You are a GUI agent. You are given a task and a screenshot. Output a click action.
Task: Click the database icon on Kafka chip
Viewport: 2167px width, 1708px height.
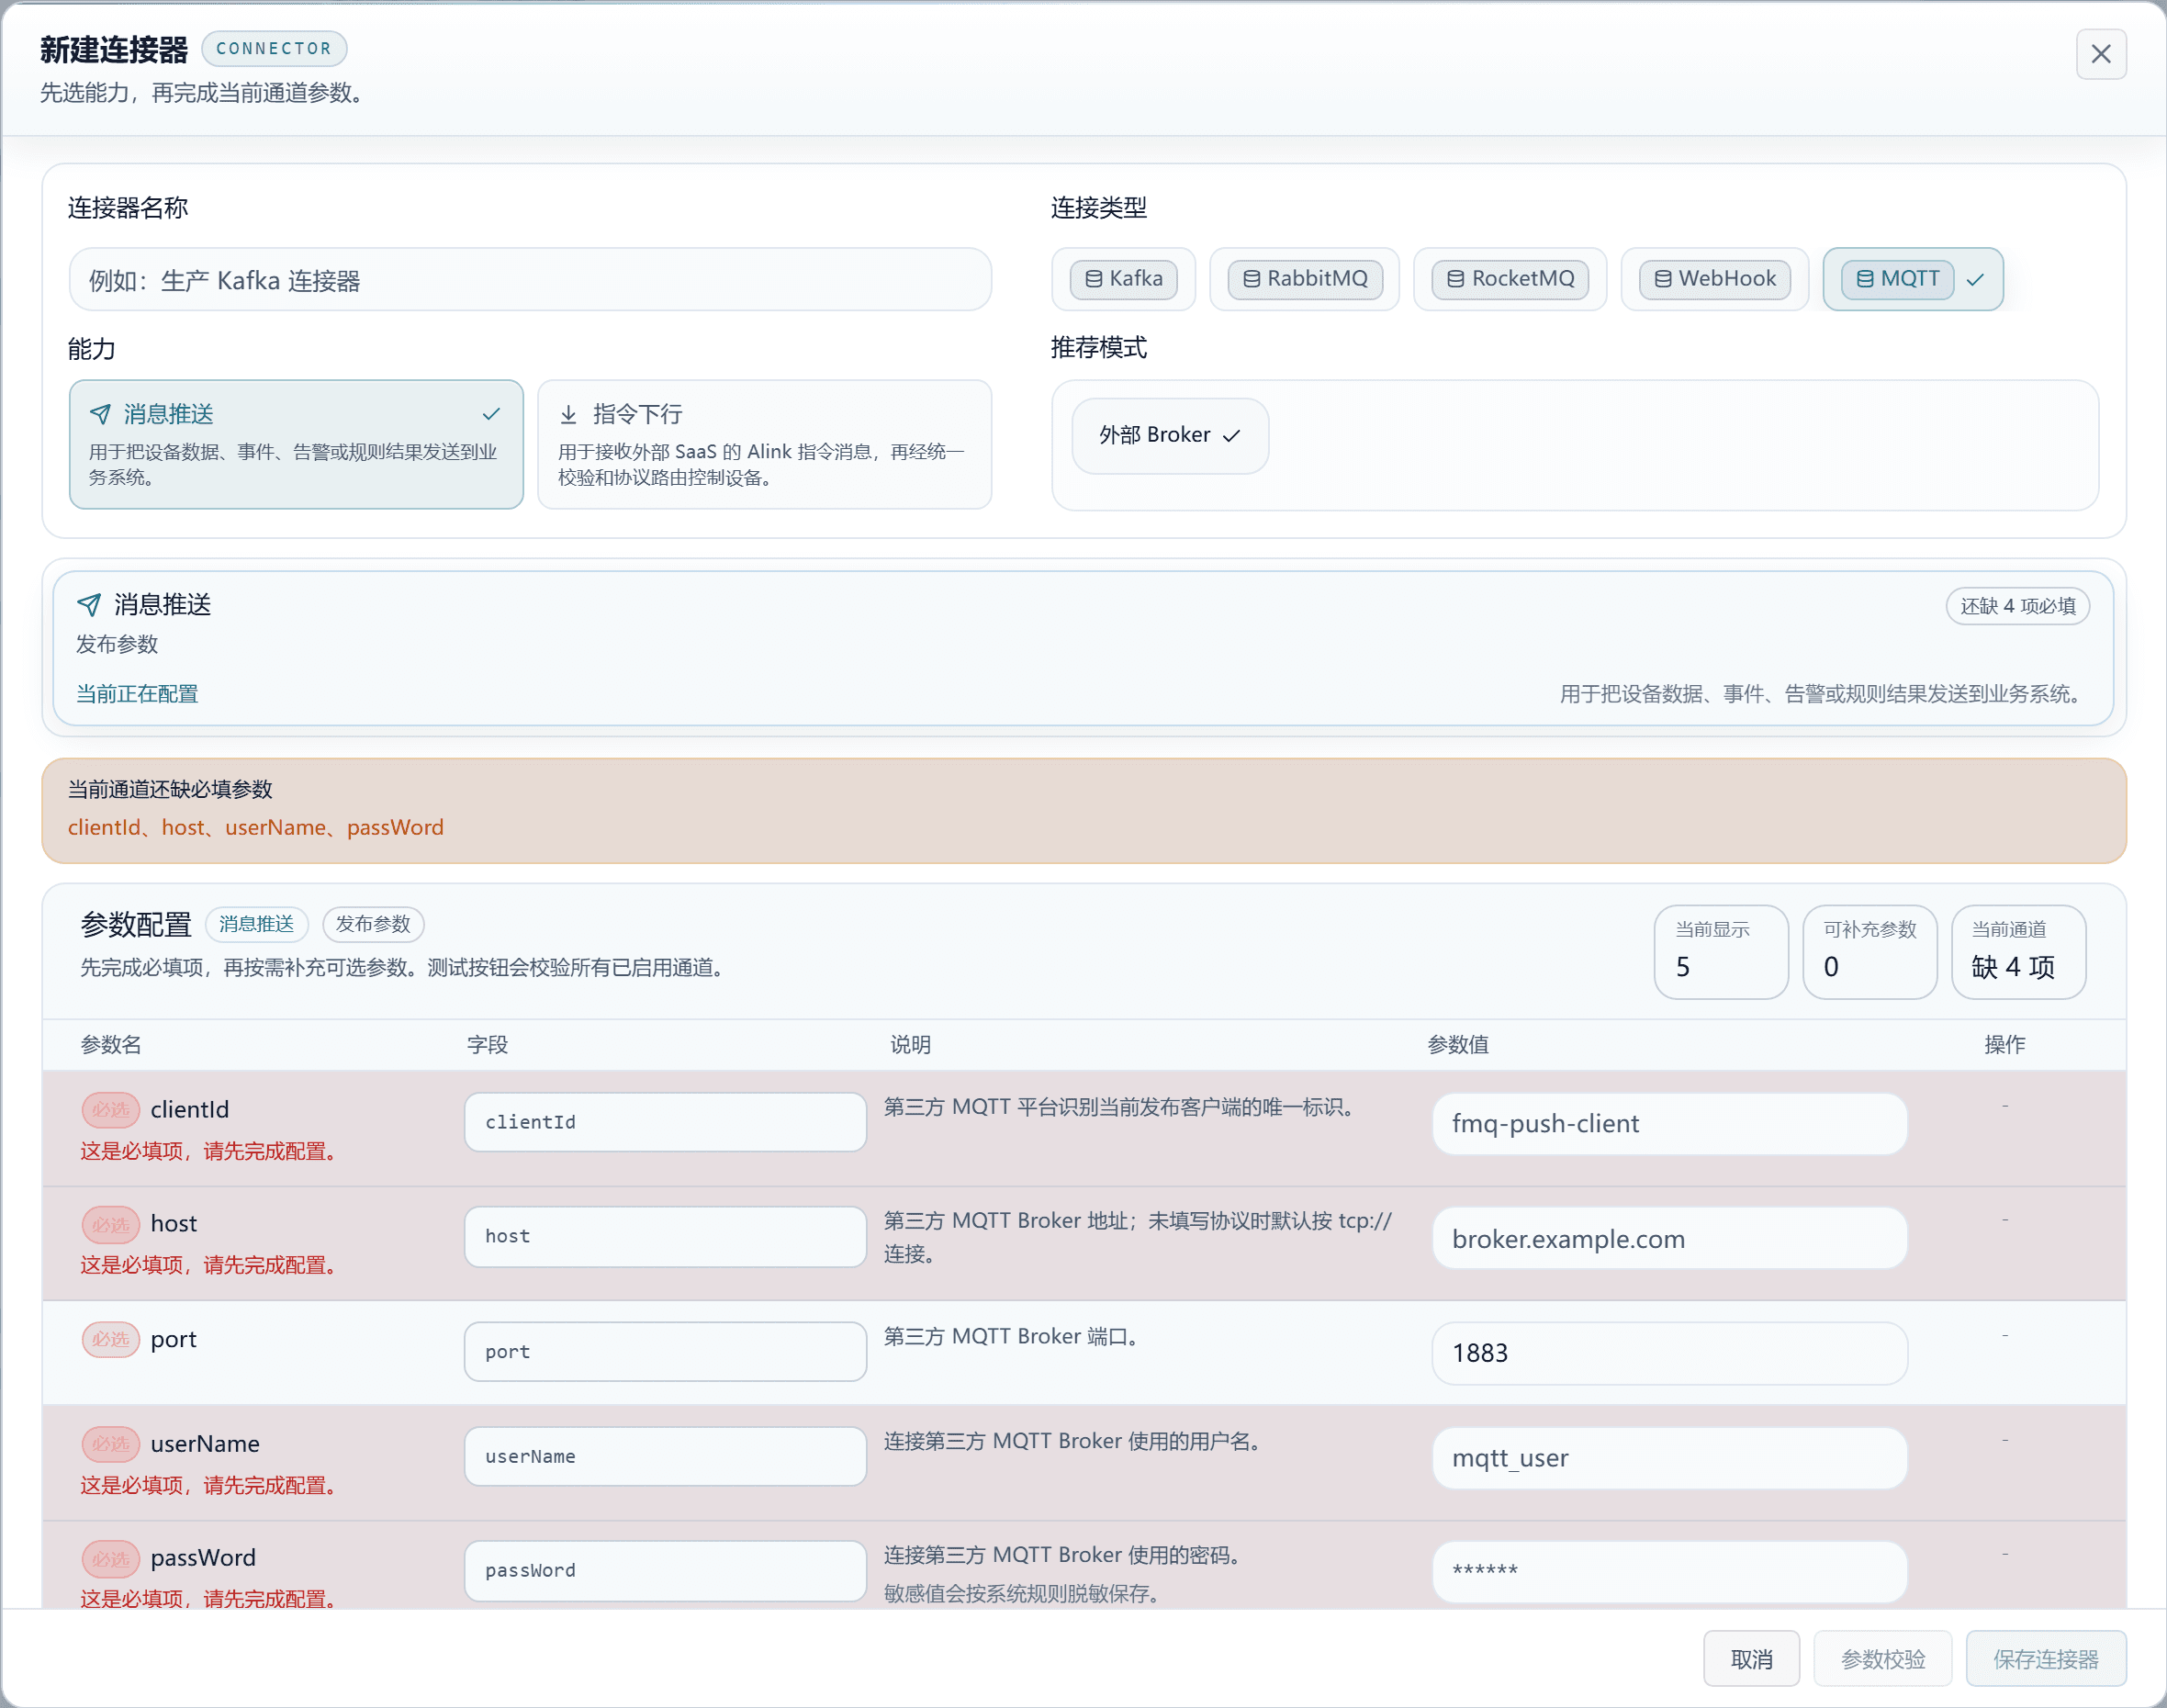(x=1093, y=279)
